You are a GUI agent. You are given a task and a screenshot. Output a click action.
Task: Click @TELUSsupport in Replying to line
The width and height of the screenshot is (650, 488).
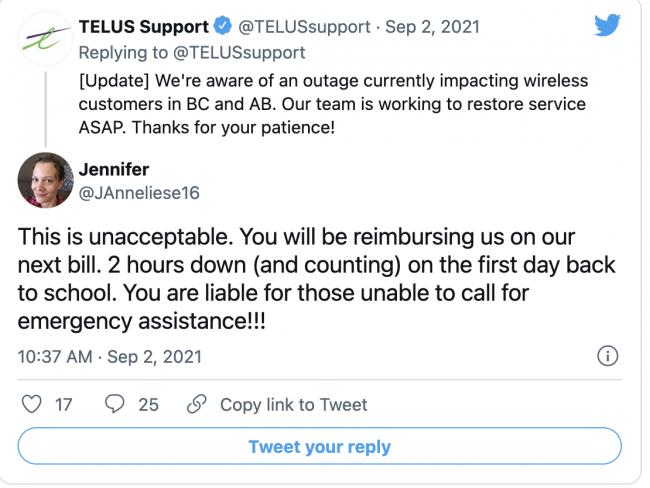click(x=239, y=53)
